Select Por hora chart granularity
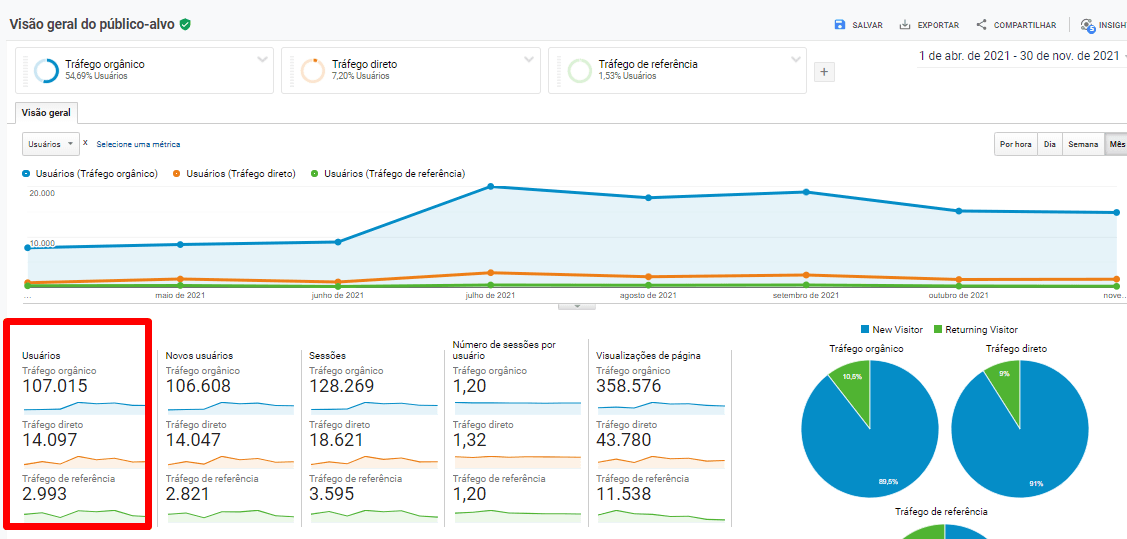Screen dimensions: 1127x539 click(1015, 144)
